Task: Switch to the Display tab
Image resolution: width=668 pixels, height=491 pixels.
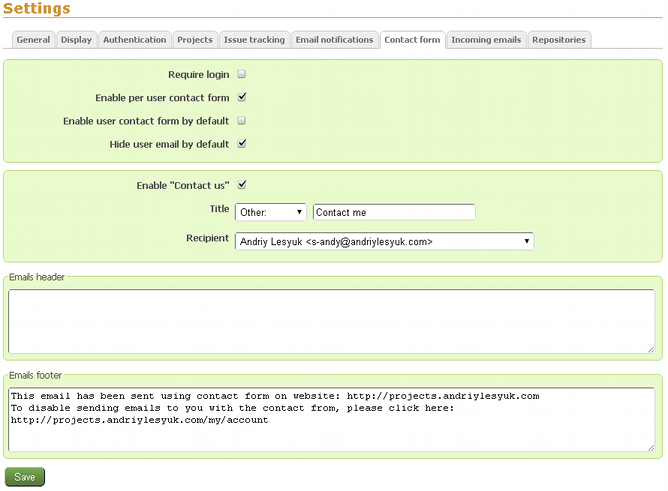Action: point(76,40)
